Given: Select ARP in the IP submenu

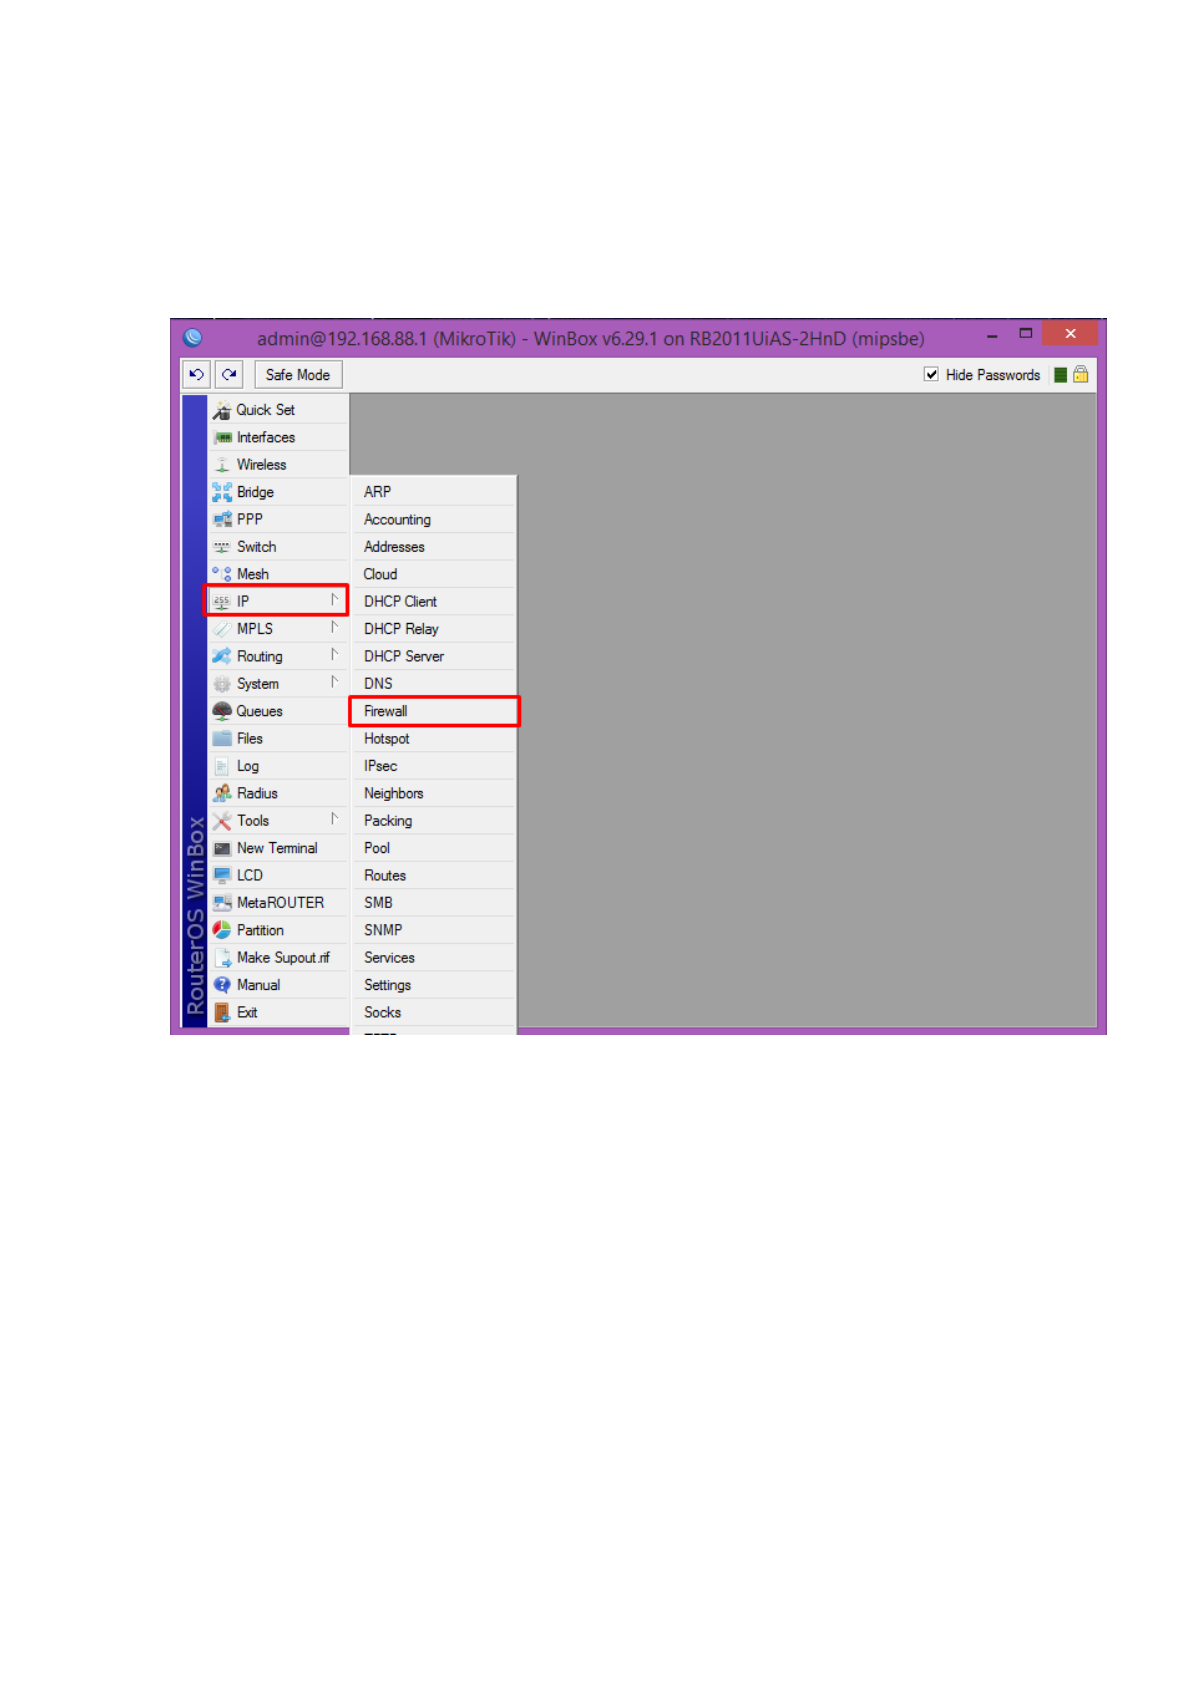Looking at the screenshot, I should tap(434, 492).
